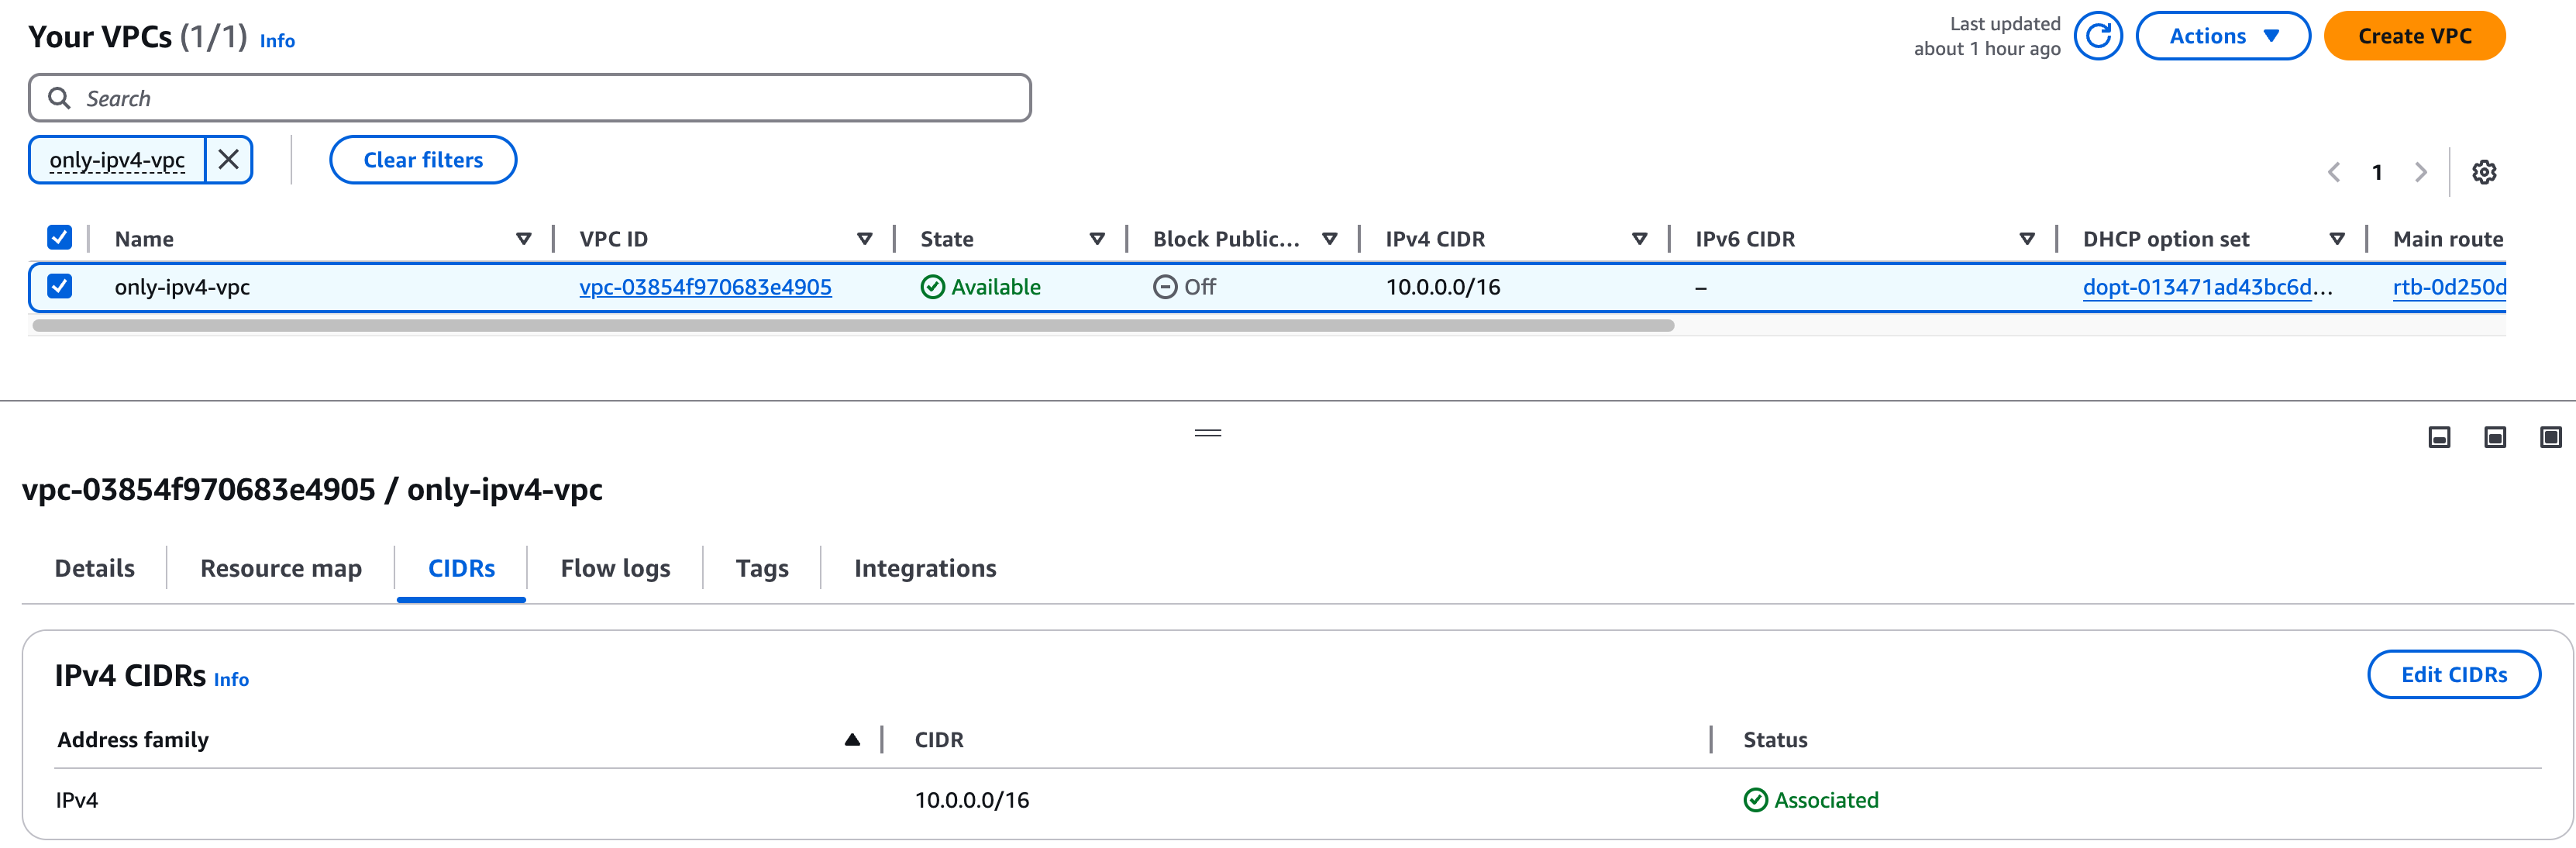Click the 10.0.0.0/16 CIDR in details panel
The image size is (2576, 848).
click(x=972, y=800)
